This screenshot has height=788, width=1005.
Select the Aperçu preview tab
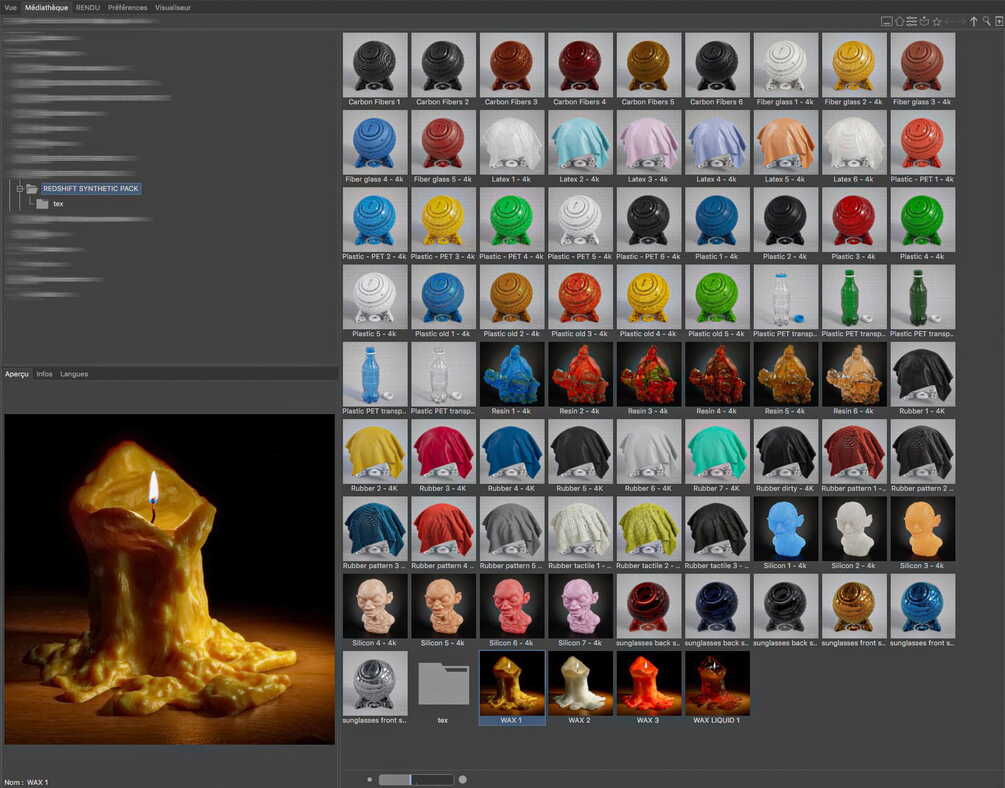coord(17,374)
